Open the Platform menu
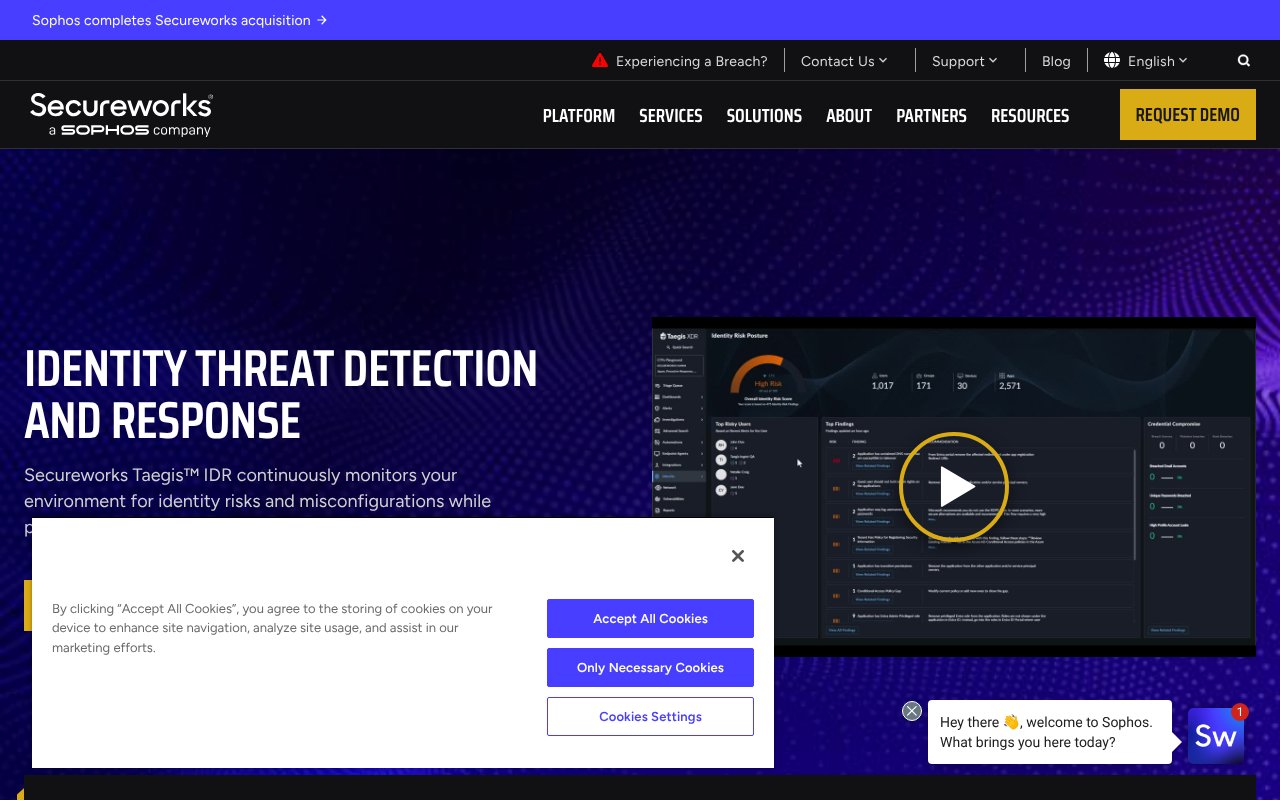The width and height of the screenshot is (1280, 800). click(x=578, y=115)
